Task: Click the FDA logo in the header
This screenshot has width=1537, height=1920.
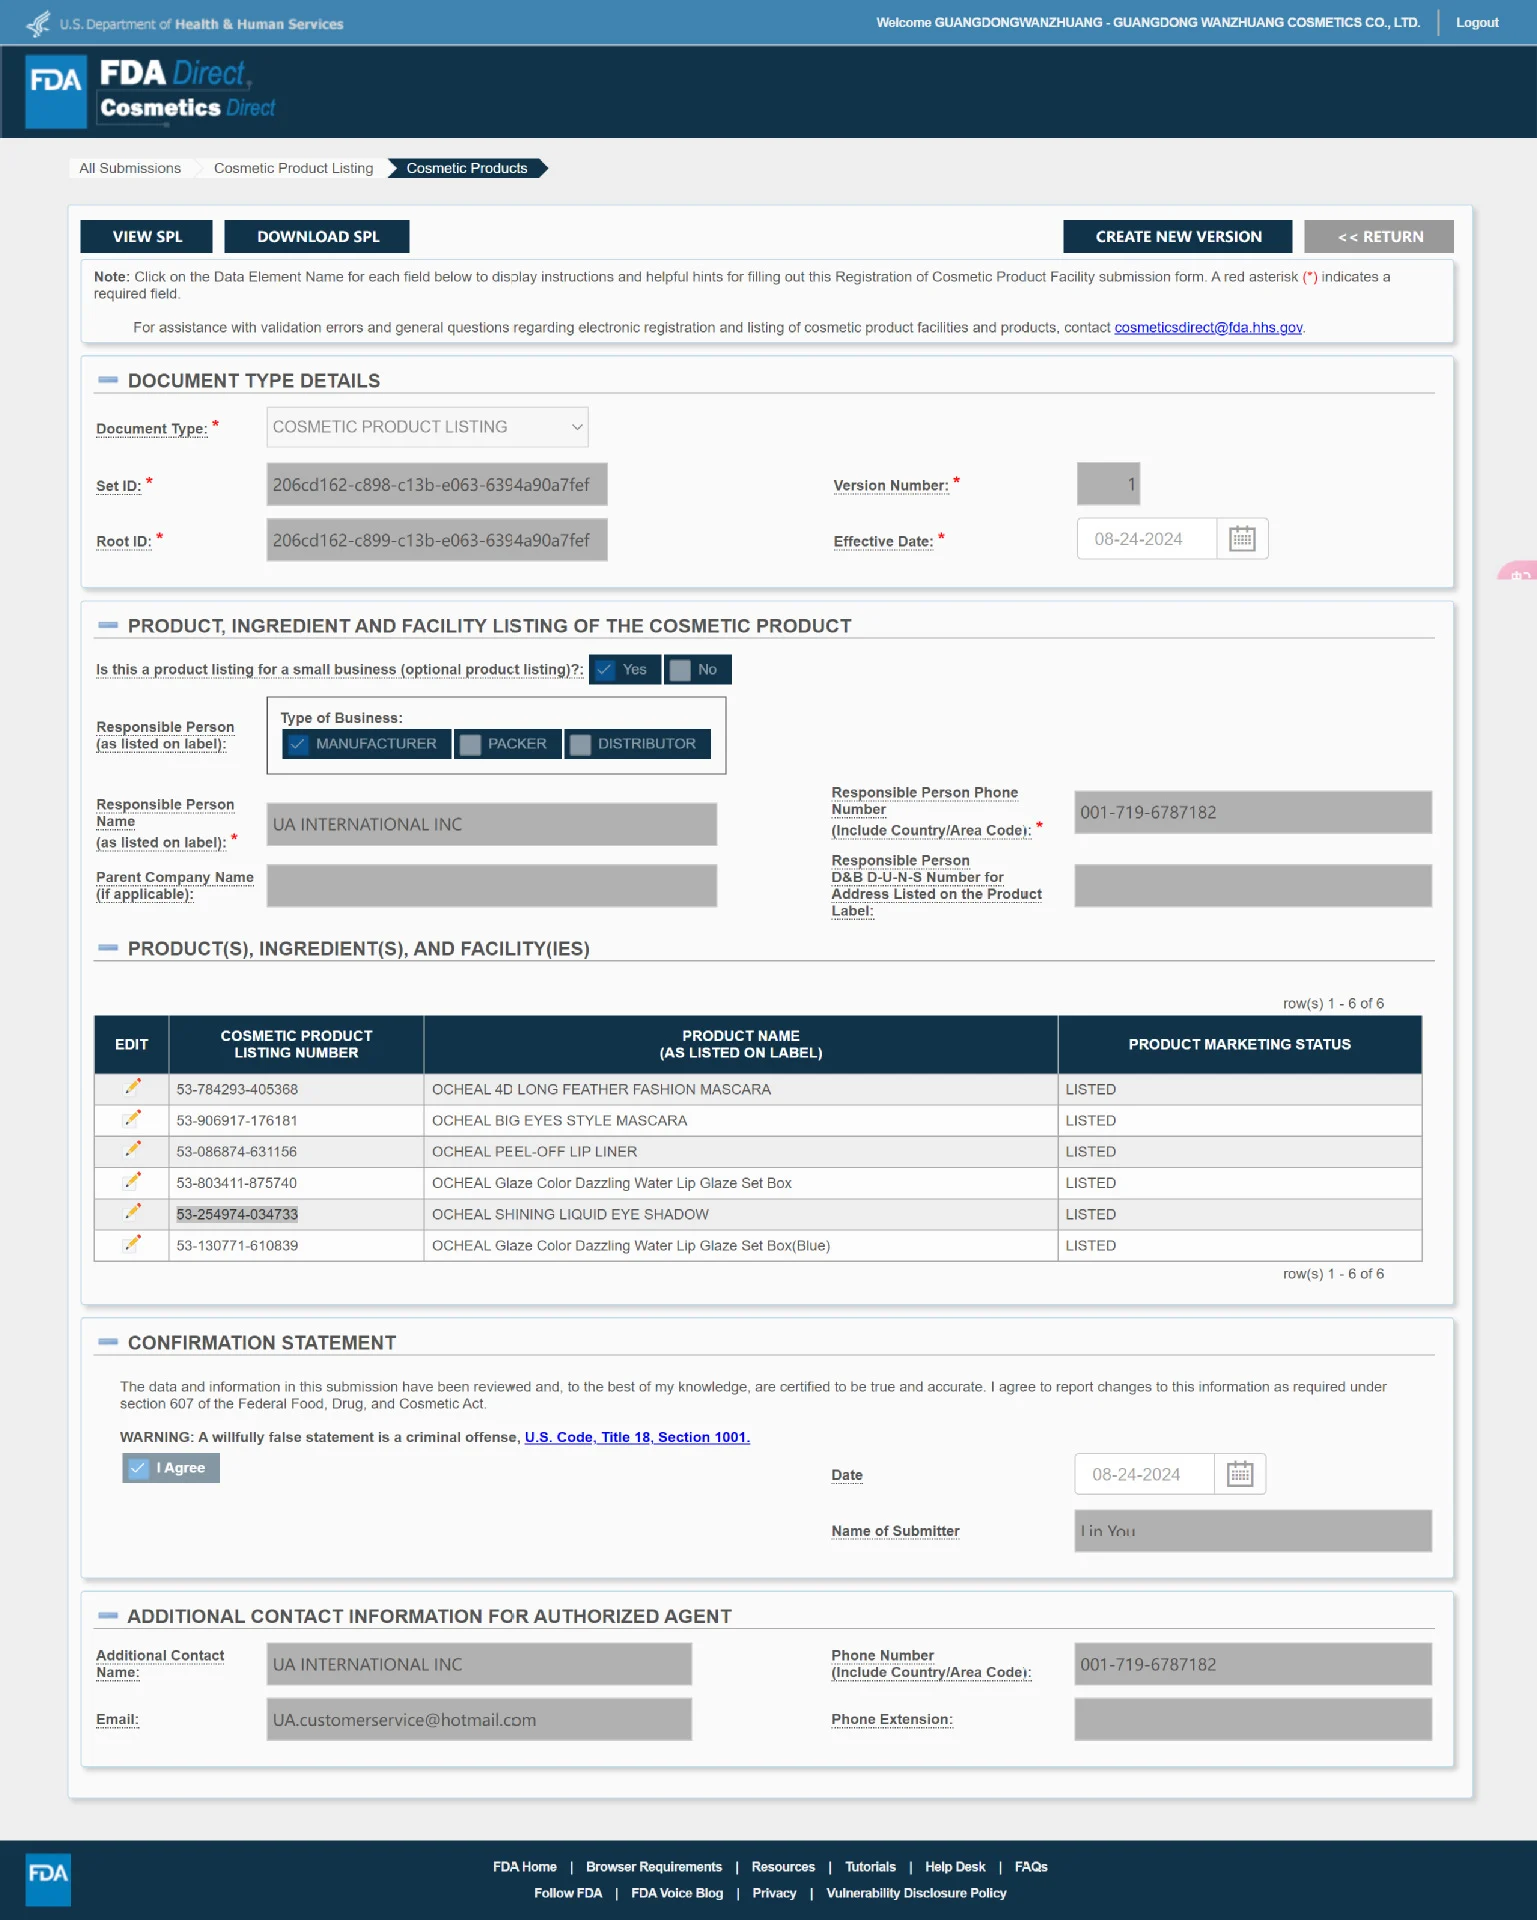Action: point(56,92)
